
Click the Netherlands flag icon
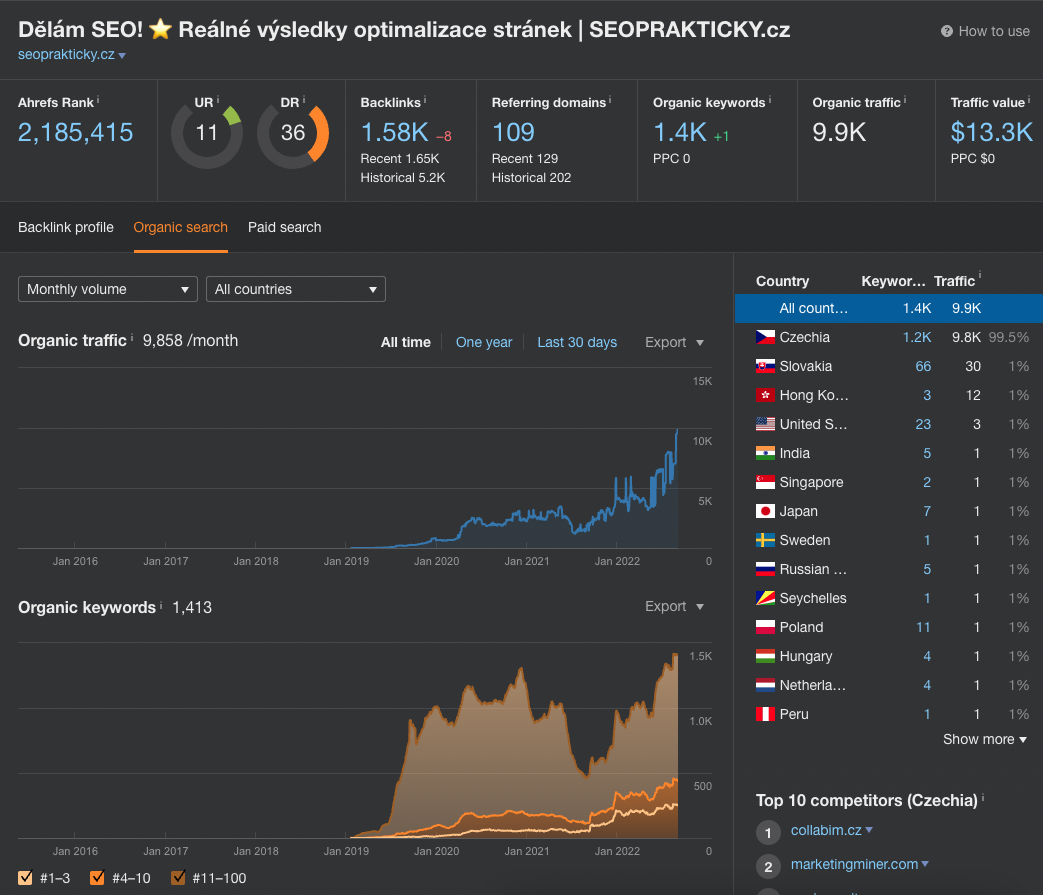[766, 685]
